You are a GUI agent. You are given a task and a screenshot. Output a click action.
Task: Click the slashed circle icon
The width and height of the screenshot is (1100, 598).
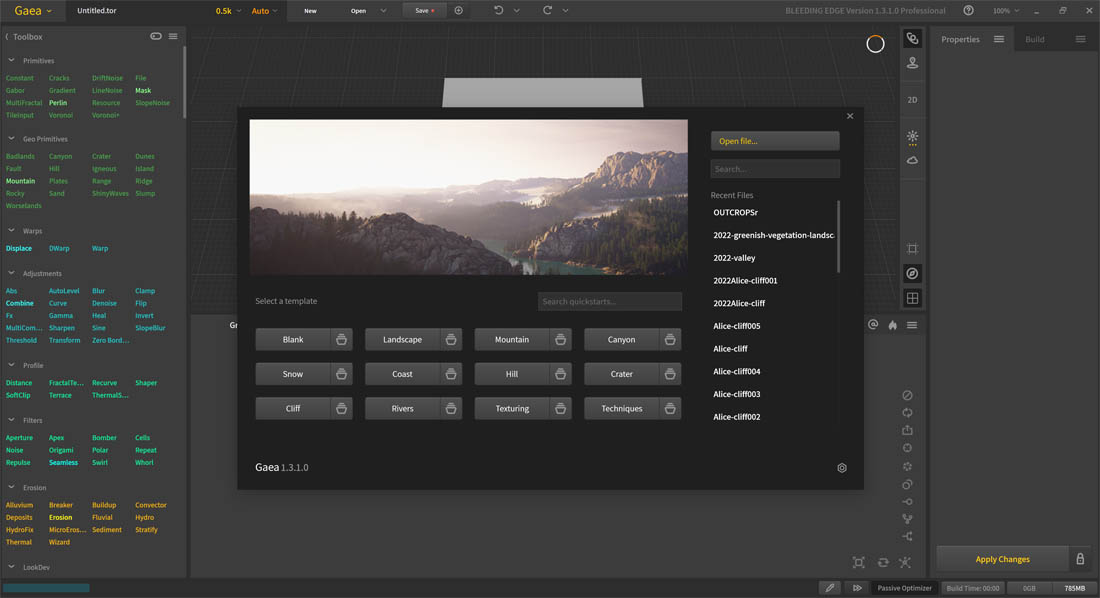pyautogui.click(x=907, y=395)
